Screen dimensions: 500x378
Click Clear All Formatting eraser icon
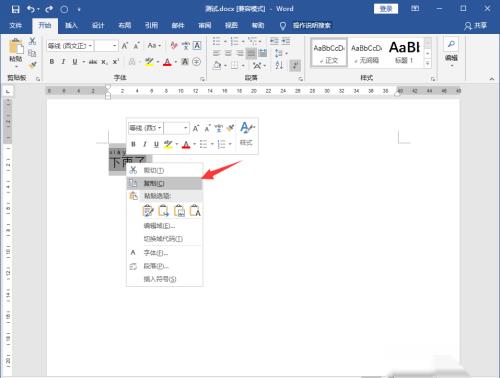point(174,46)
